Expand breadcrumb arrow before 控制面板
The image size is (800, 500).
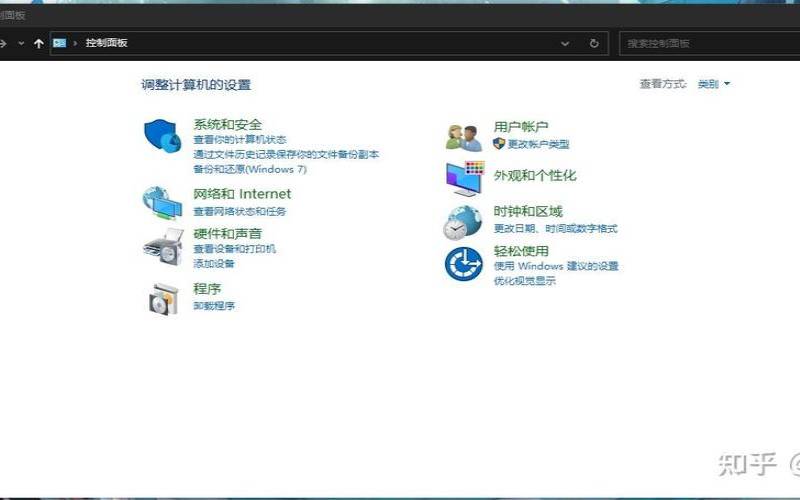(76, 43)
